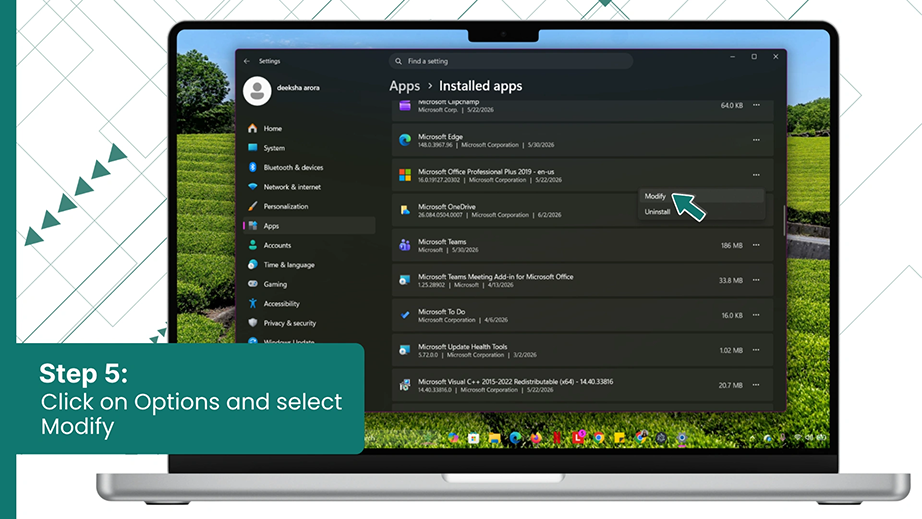Screen dimensions: 922x519
Task: Click the Microsoft Office colorful logo icon
Action: point(405,175)
